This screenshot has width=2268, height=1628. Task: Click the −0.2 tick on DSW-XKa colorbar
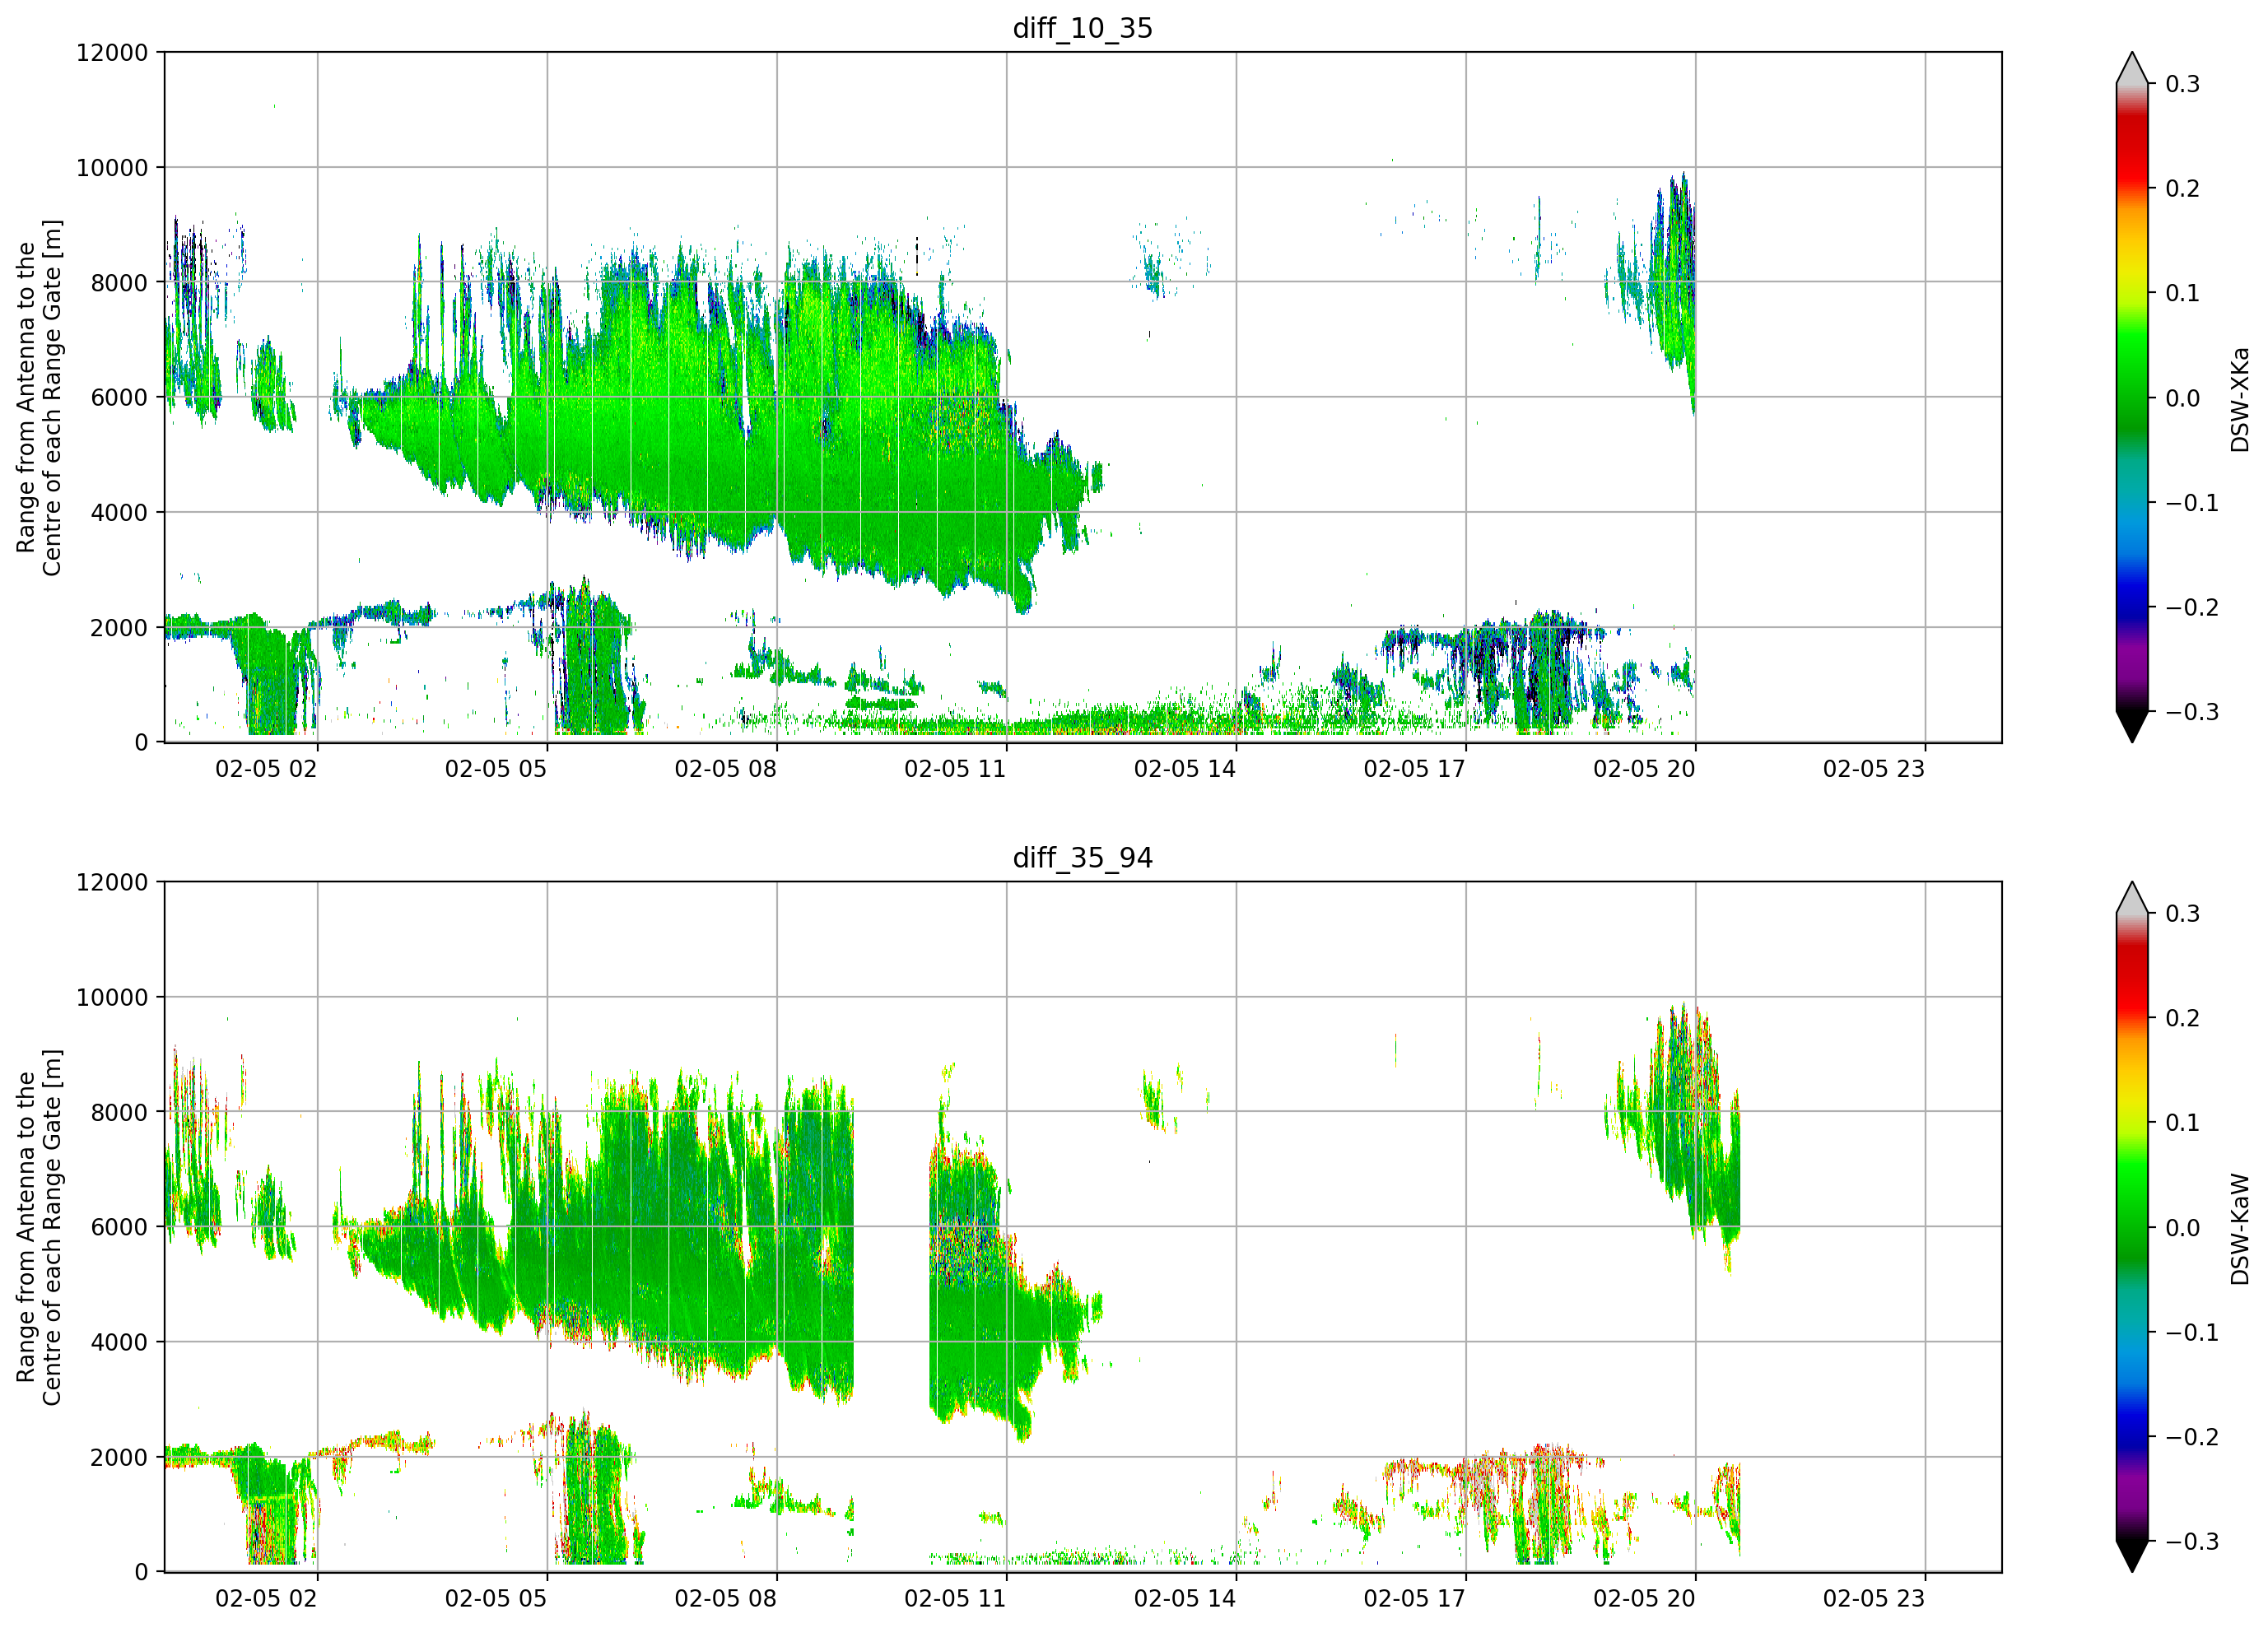pos(2192,608)
